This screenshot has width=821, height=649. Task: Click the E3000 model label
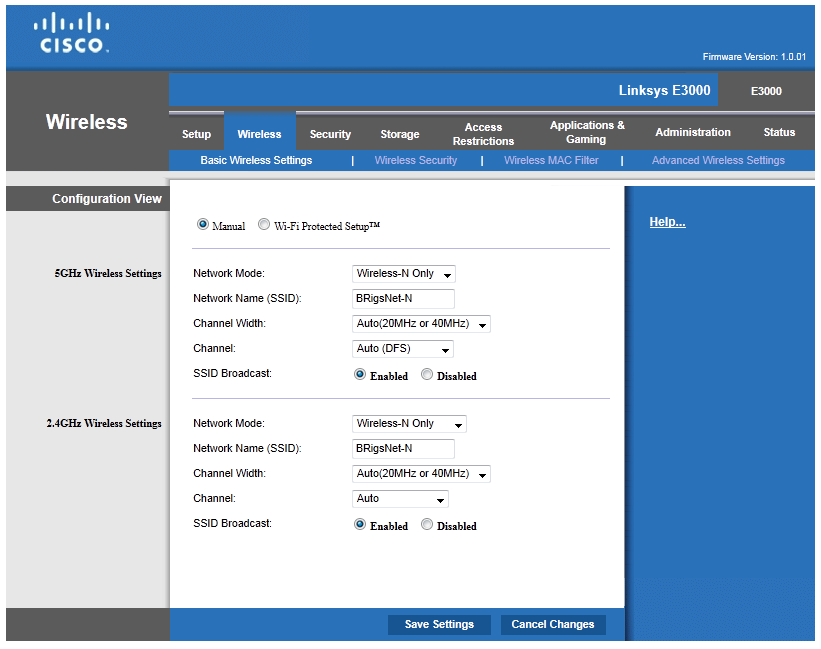(766, 91)
